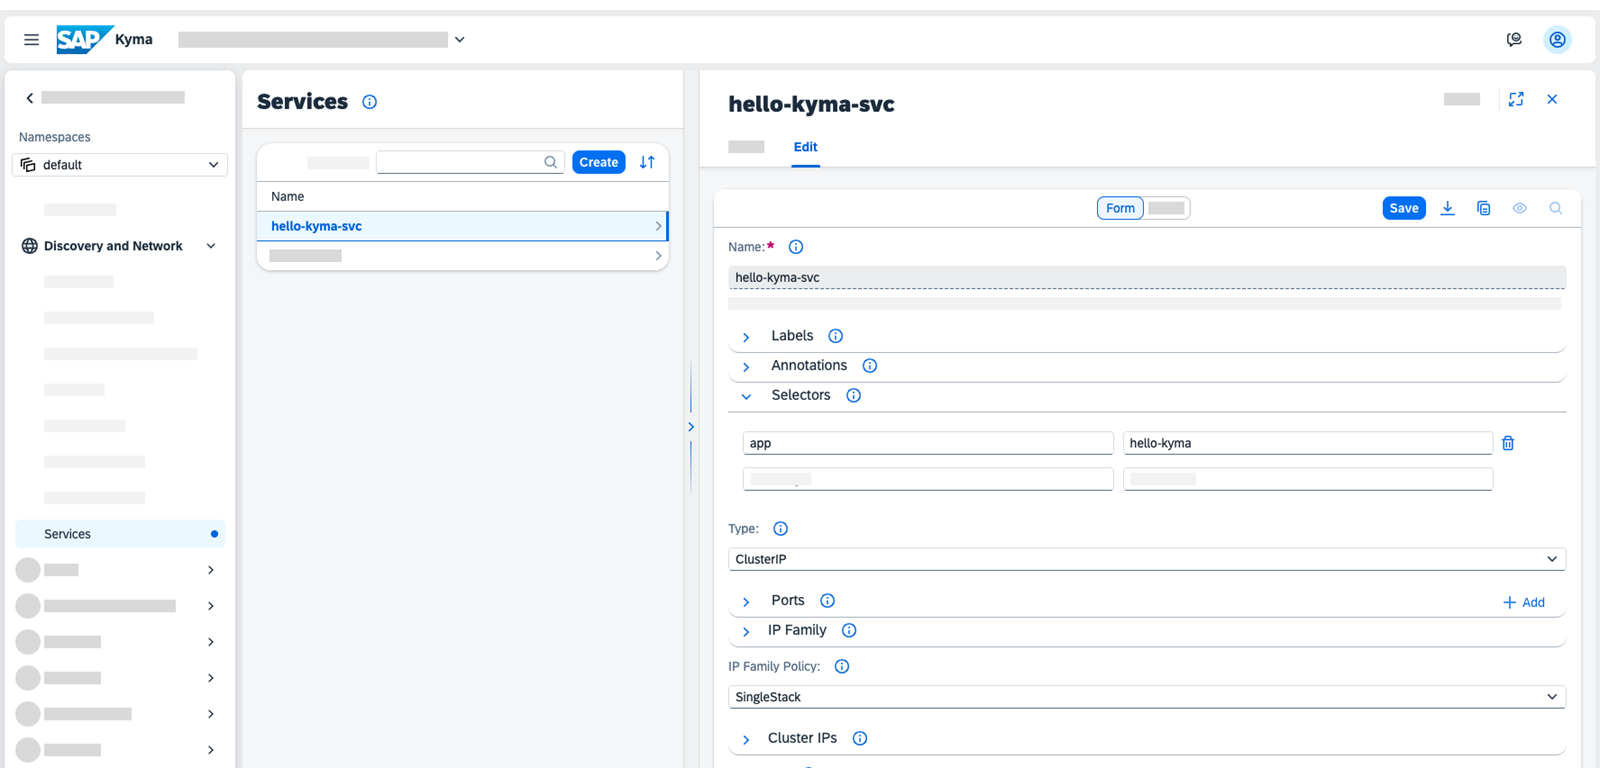Expand the IP Family section

click(x=746, y=632)
